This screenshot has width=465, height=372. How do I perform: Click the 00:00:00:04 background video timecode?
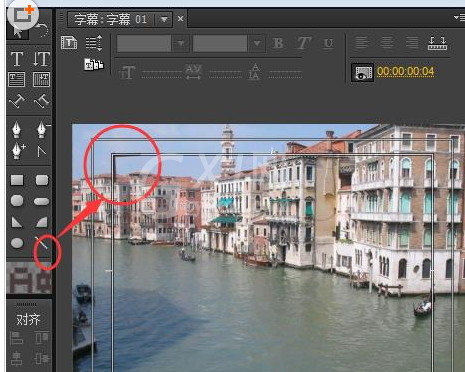(x=405, y=71)
